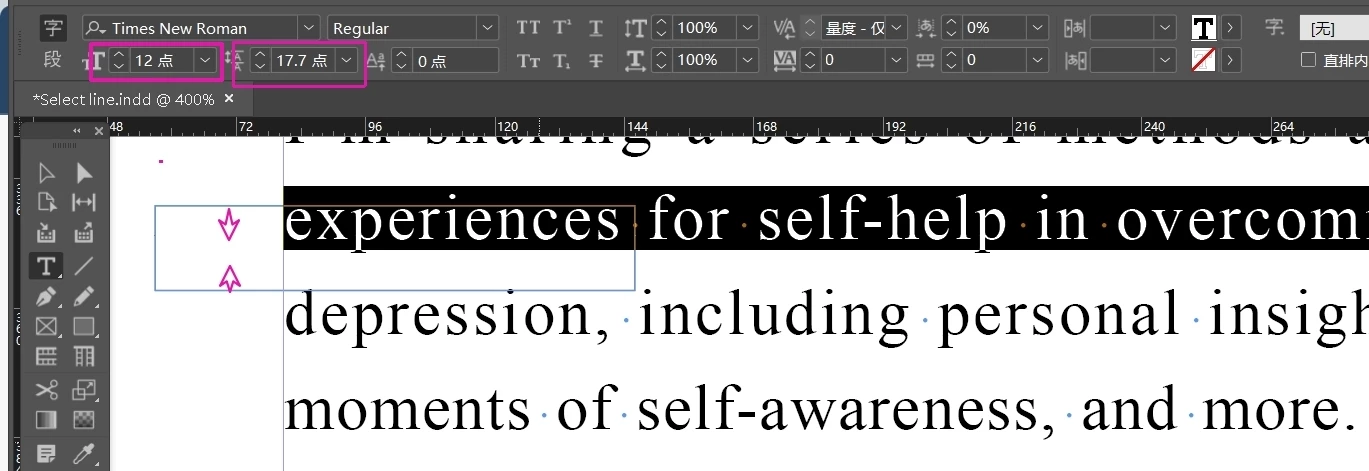
Task: Enable the 直排内 checkbox
Action: [x=1308, y=60]
